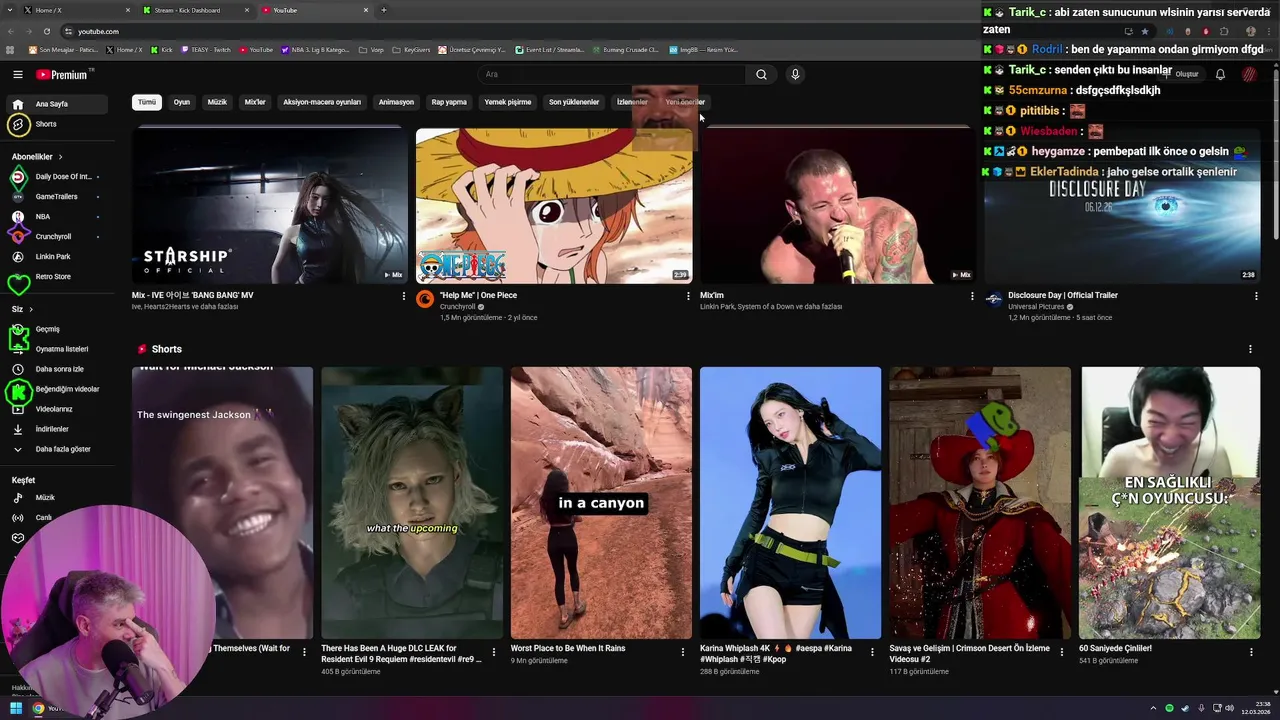Select Aksiyon-macera oyunları chip
Image resolution: width=1280 pixels, height=720 pixels.
[322, 102]
